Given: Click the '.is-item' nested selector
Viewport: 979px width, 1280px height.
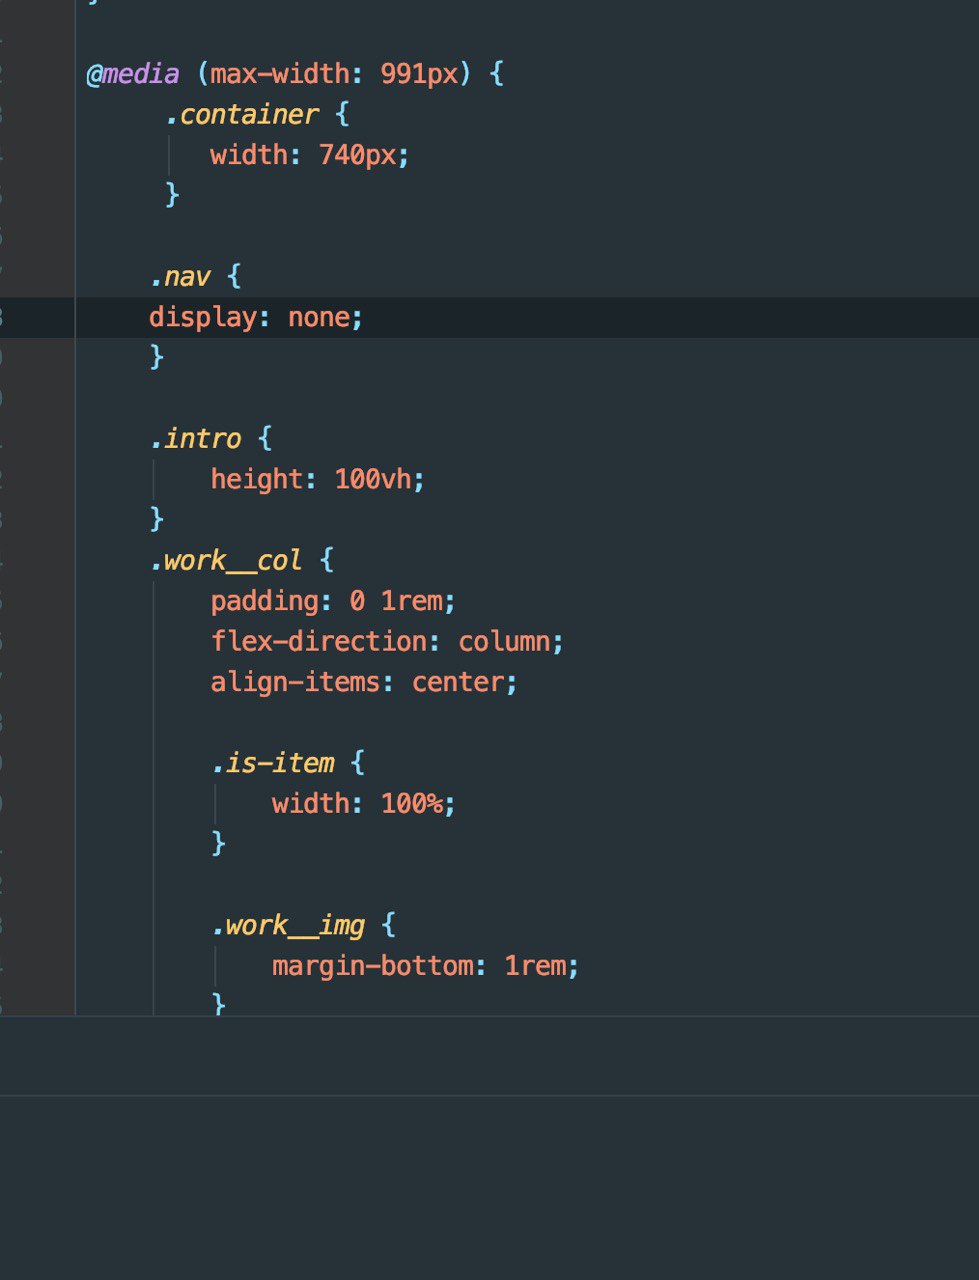Looking at the screenshot, I should [273, 763].
